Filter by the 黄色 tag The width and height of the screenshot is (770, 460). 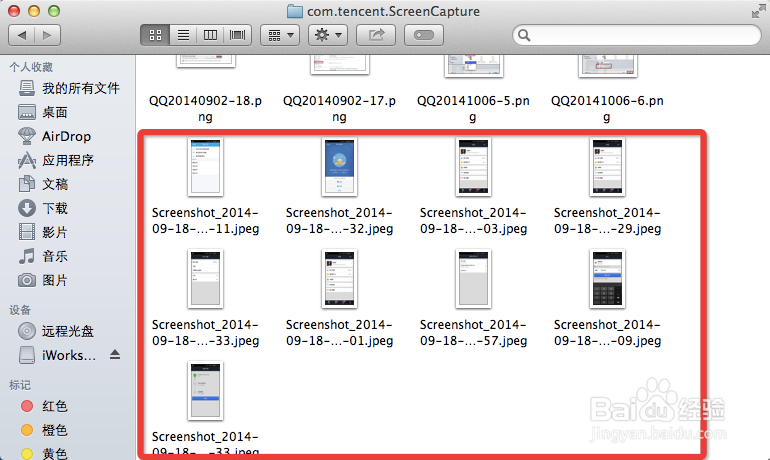pos(43,453)
